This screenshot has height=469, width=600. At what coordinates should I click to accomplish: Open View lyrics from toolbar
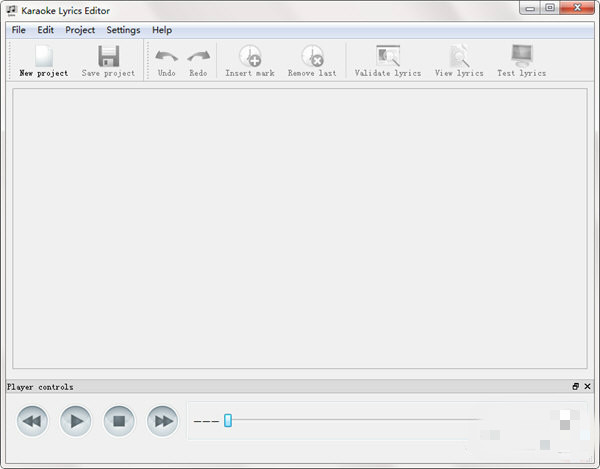click(x=459, y=61)
